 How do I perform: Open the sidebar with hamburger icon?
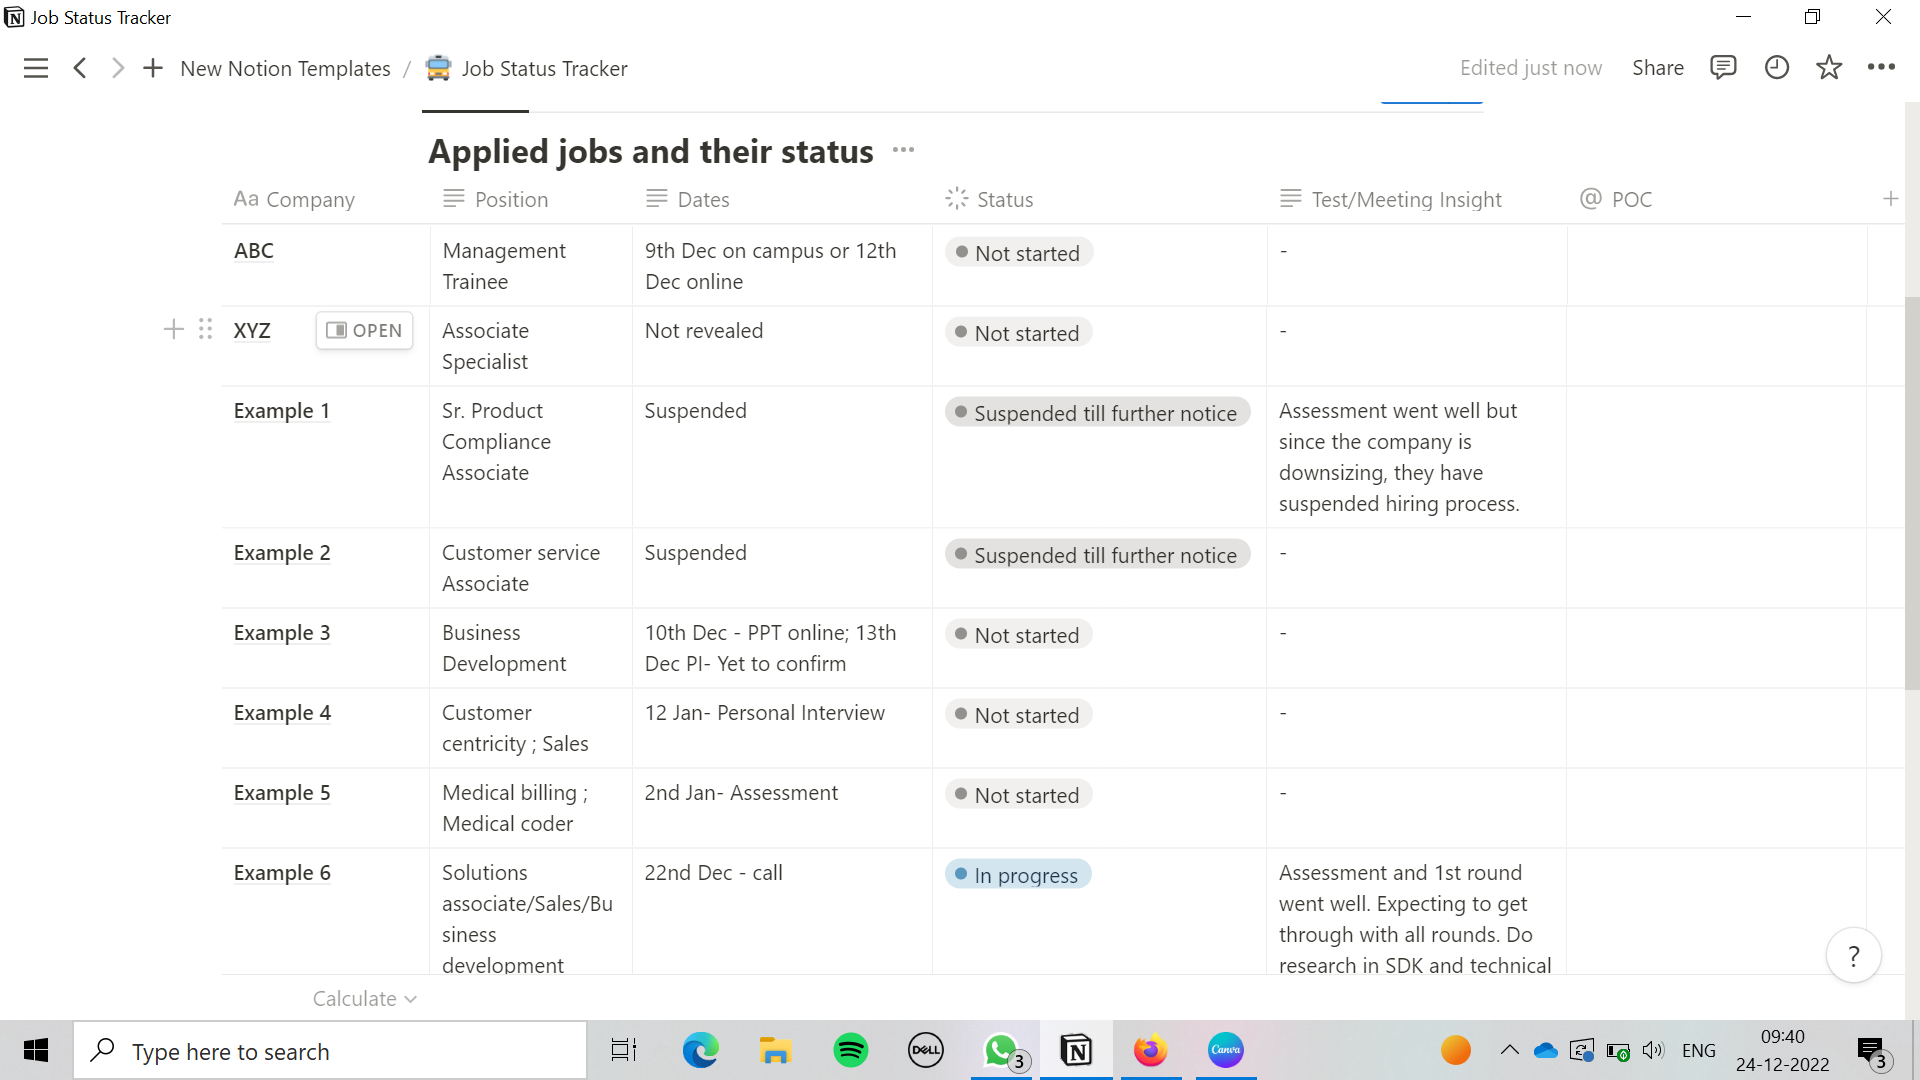[36, 68]
